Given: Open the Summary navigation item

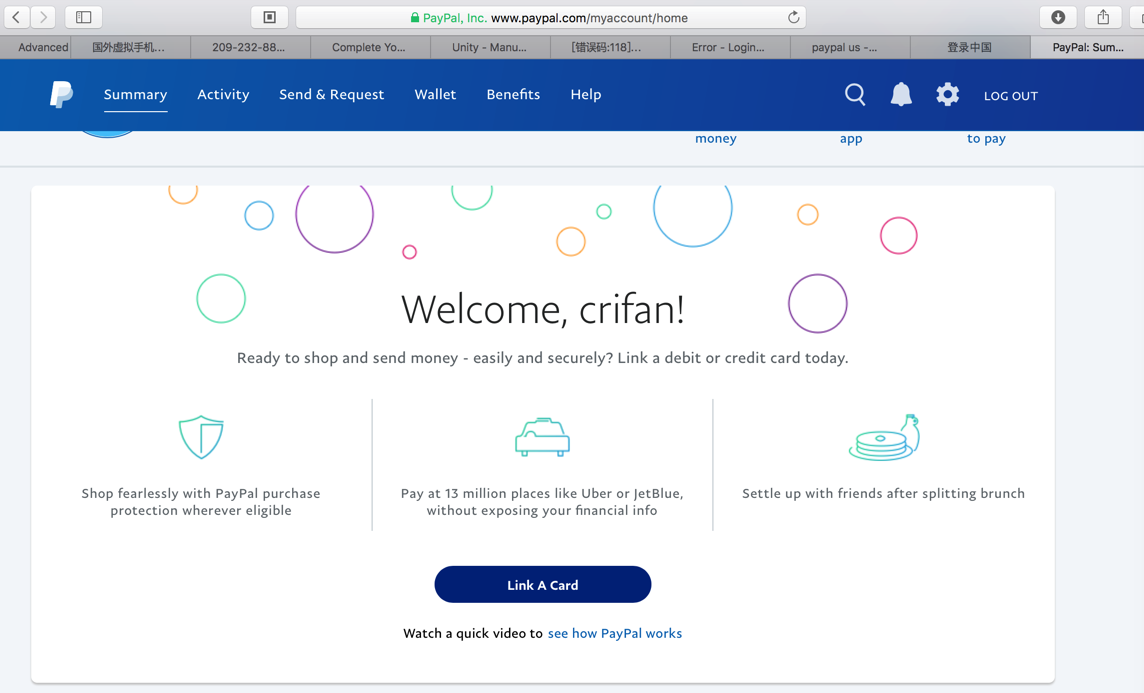Looking at the screenshot, I should (135, 94).
